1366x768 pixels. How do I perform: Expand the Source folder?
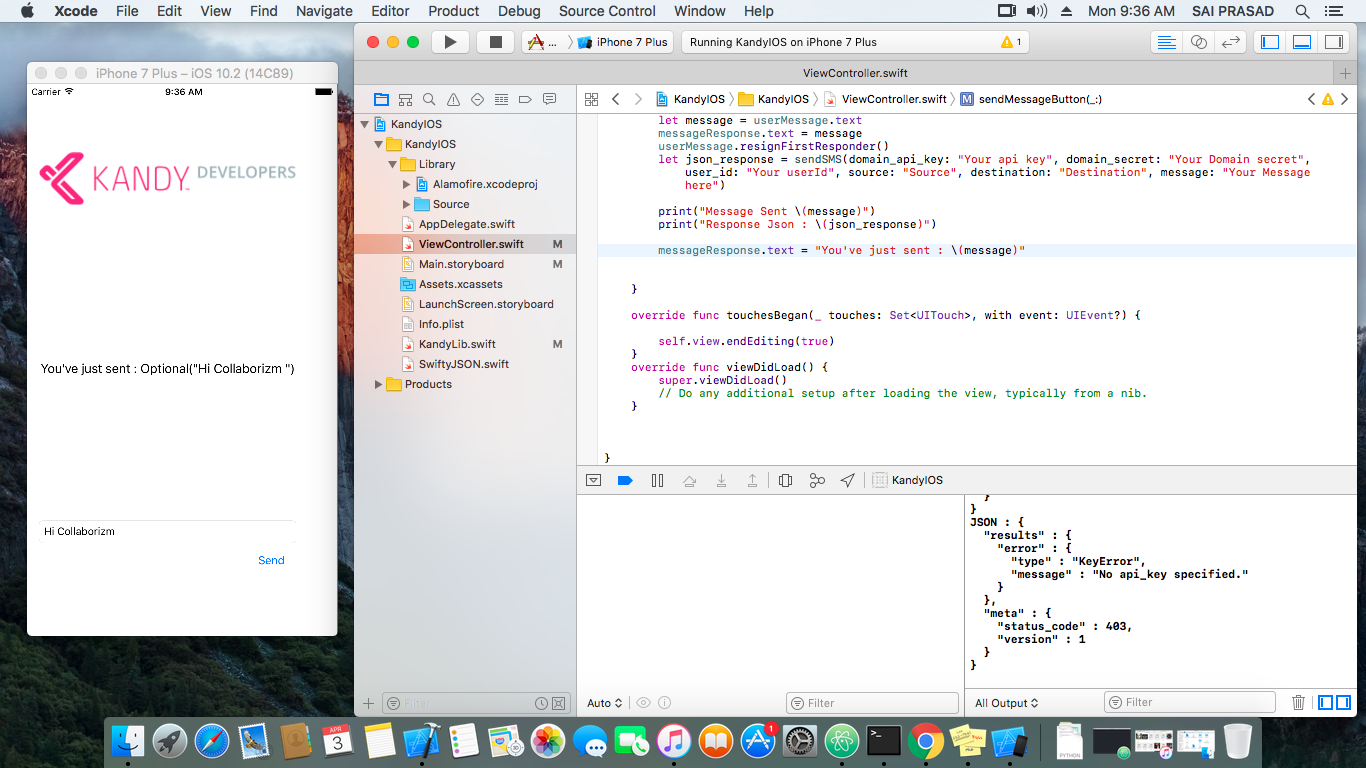pos(406,204)
